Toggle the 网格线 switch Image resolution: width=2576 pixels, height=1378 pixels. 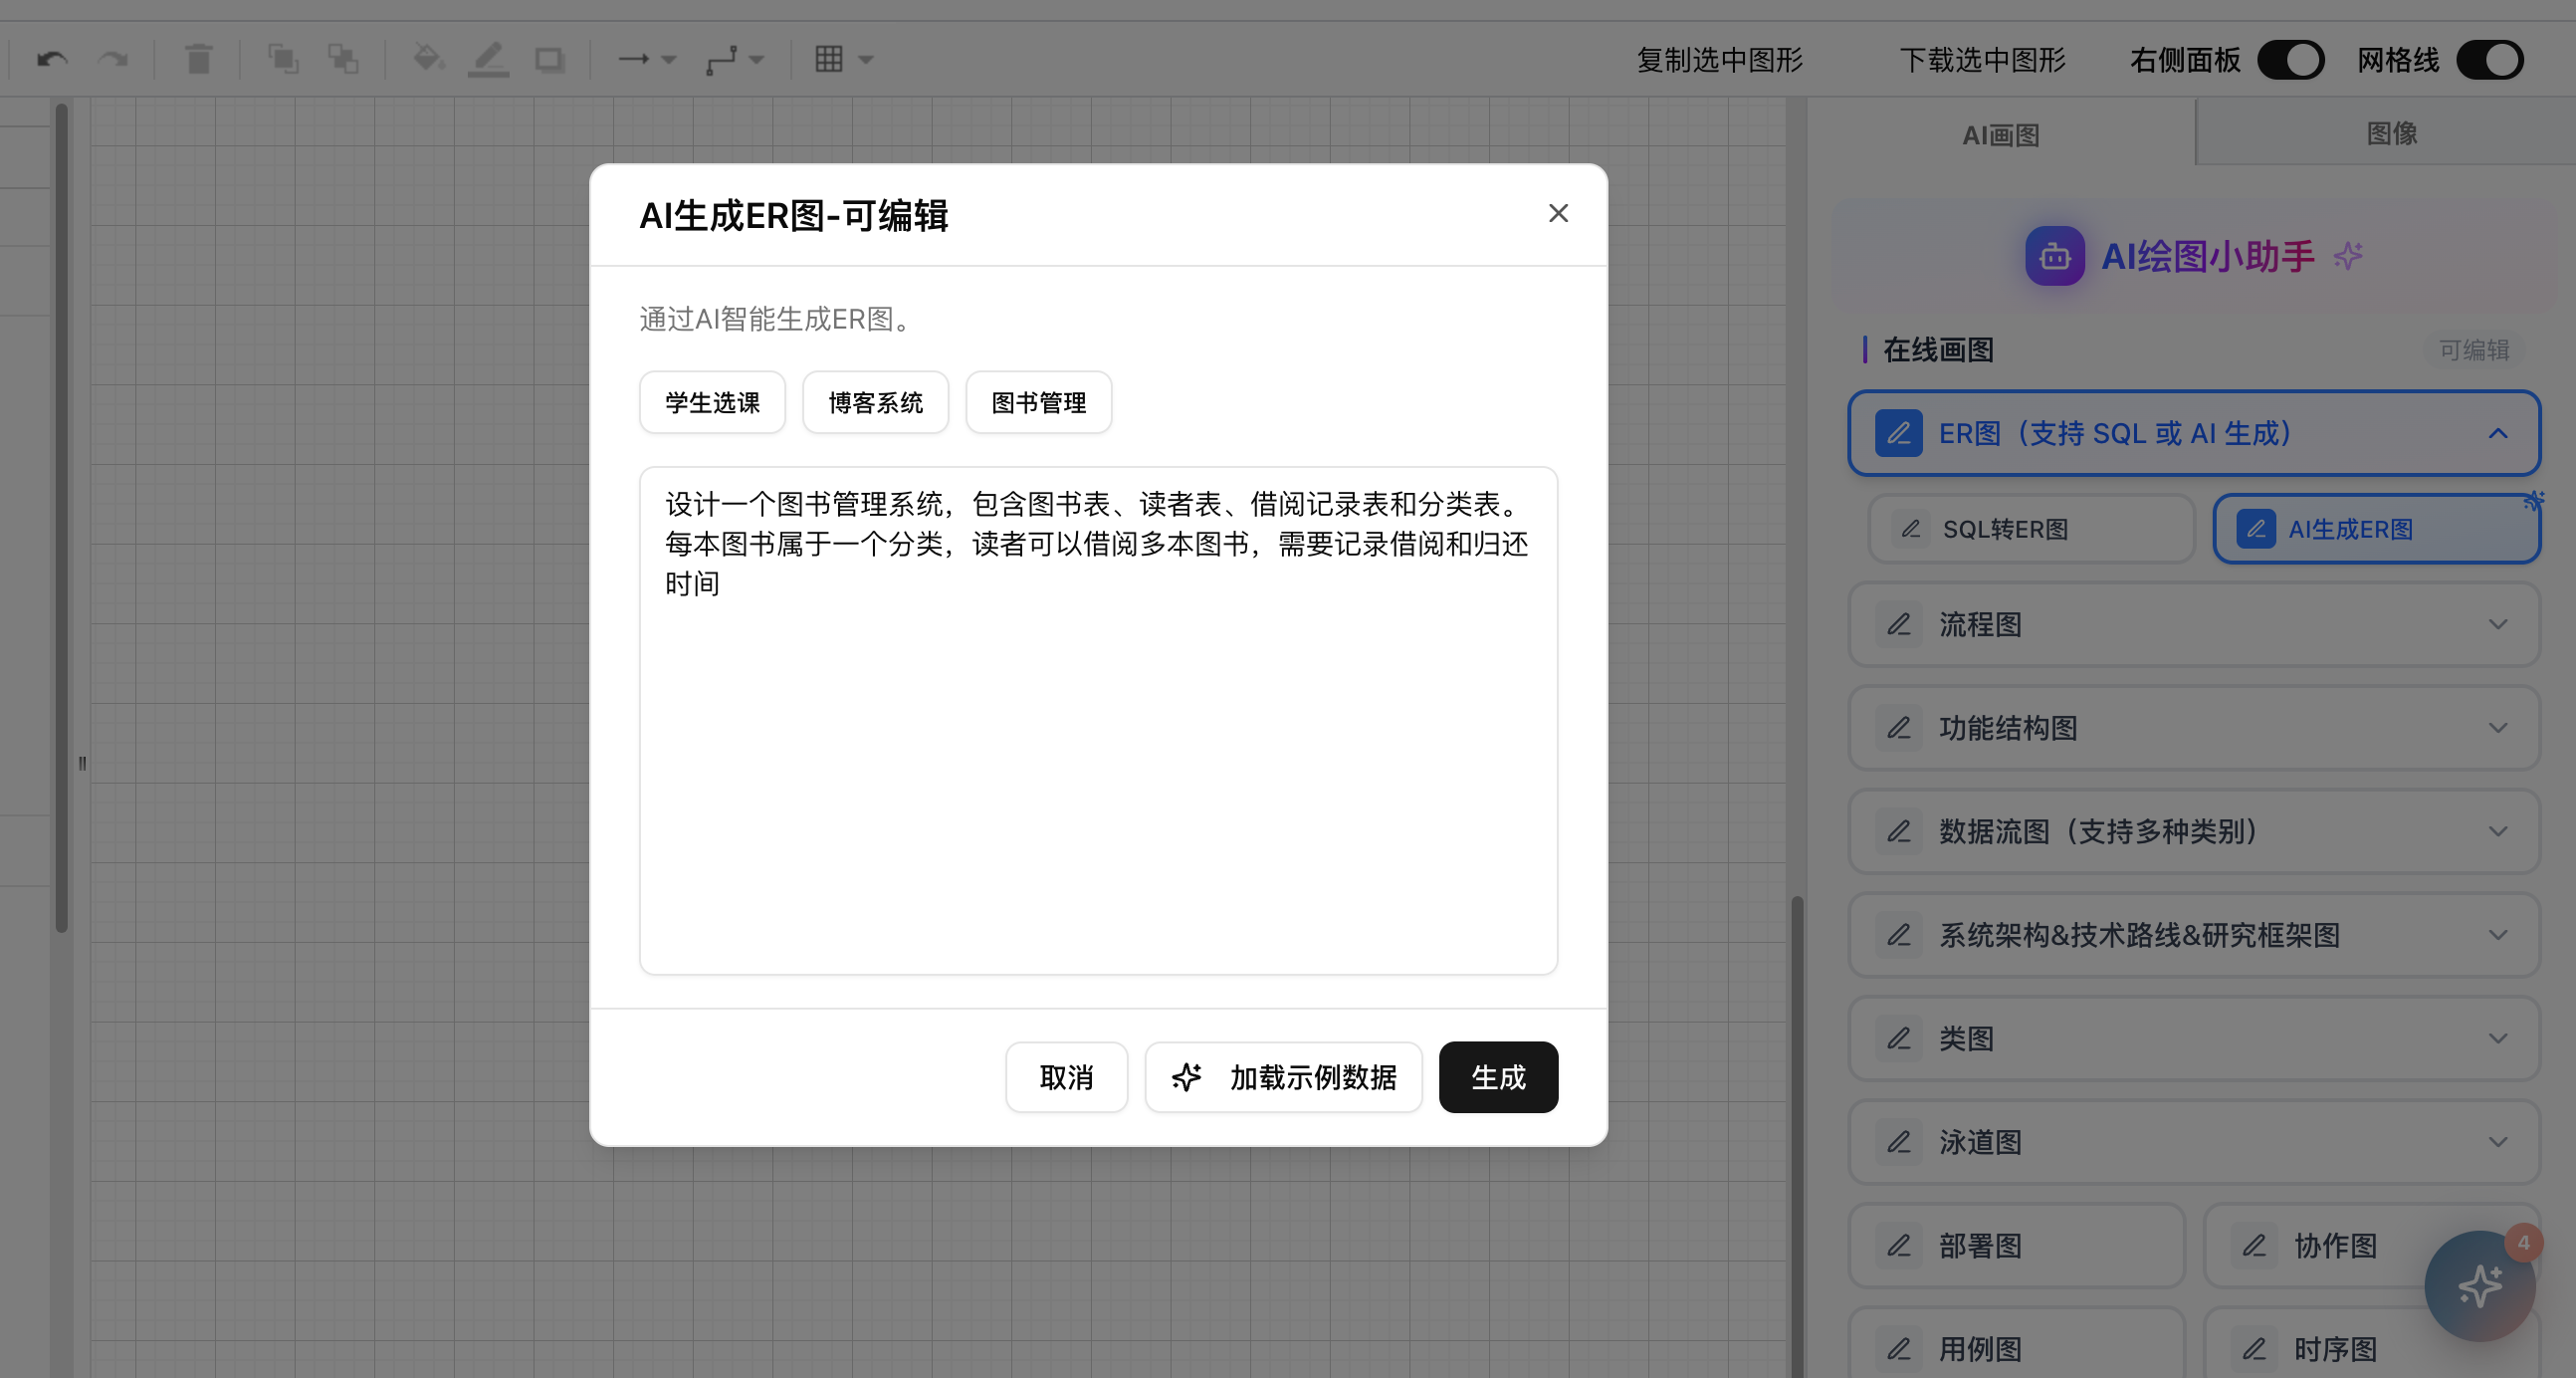[2490, 60]
